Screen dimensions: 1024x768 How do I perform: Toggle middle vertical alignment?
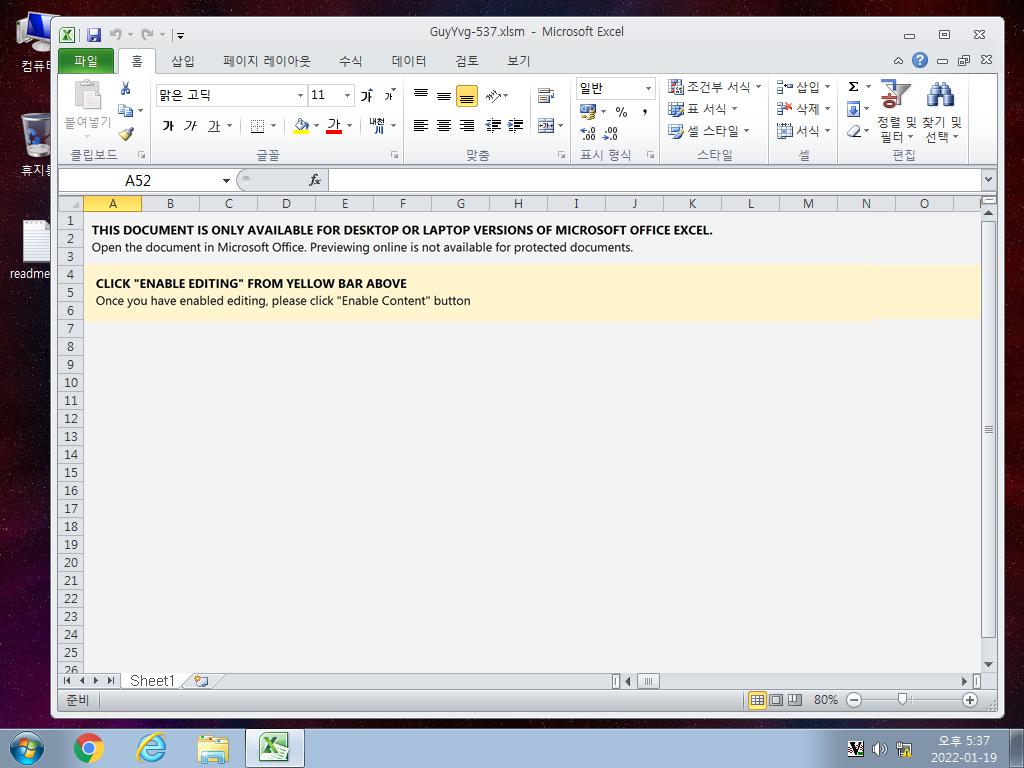coord(444,96)
